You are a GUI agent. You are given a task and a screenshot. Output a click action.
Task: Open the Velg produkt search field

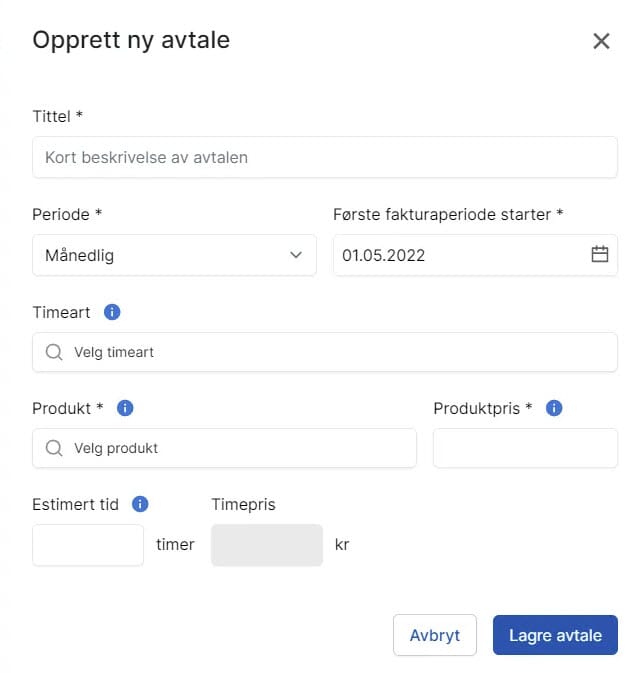pos(230,448)
